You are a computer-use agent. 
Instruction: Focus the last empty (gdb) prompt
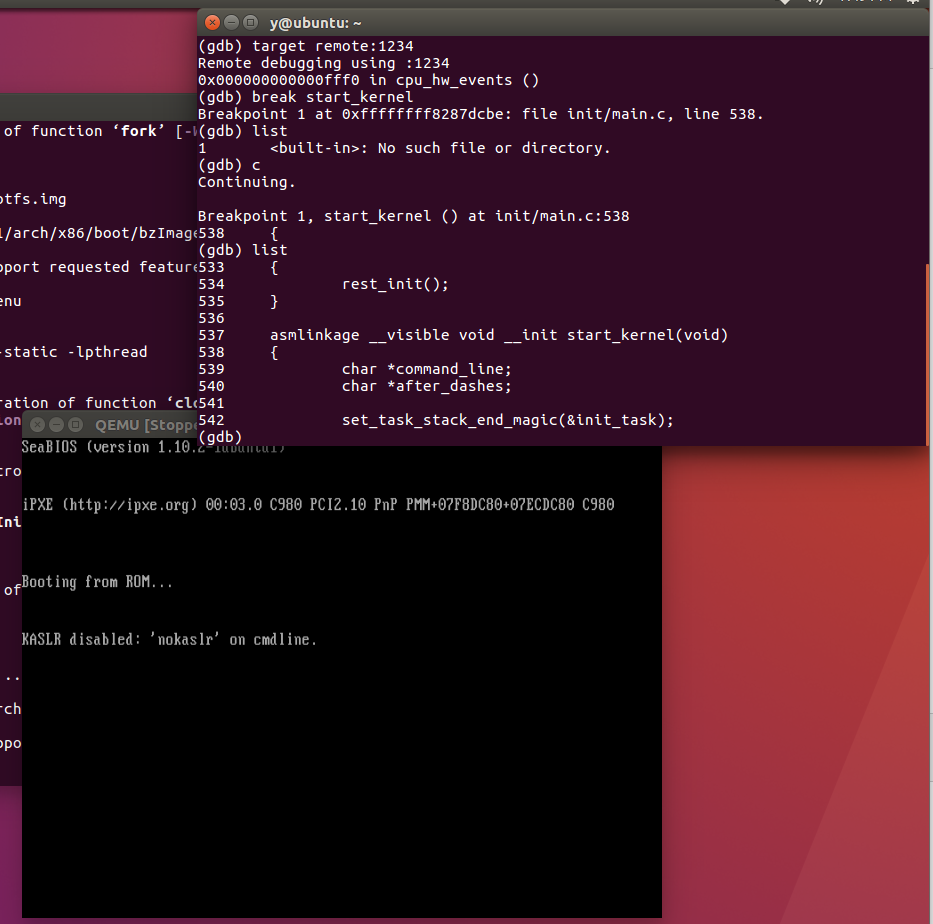coord(220,437)
